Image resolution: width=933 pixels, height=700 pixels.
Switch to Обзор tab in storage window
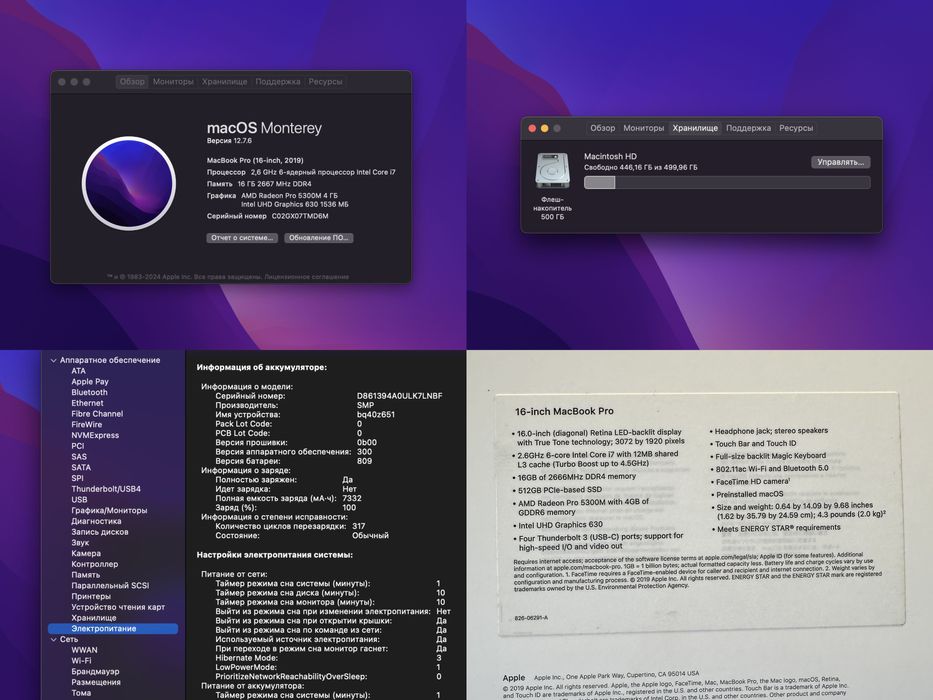(602, 128)
